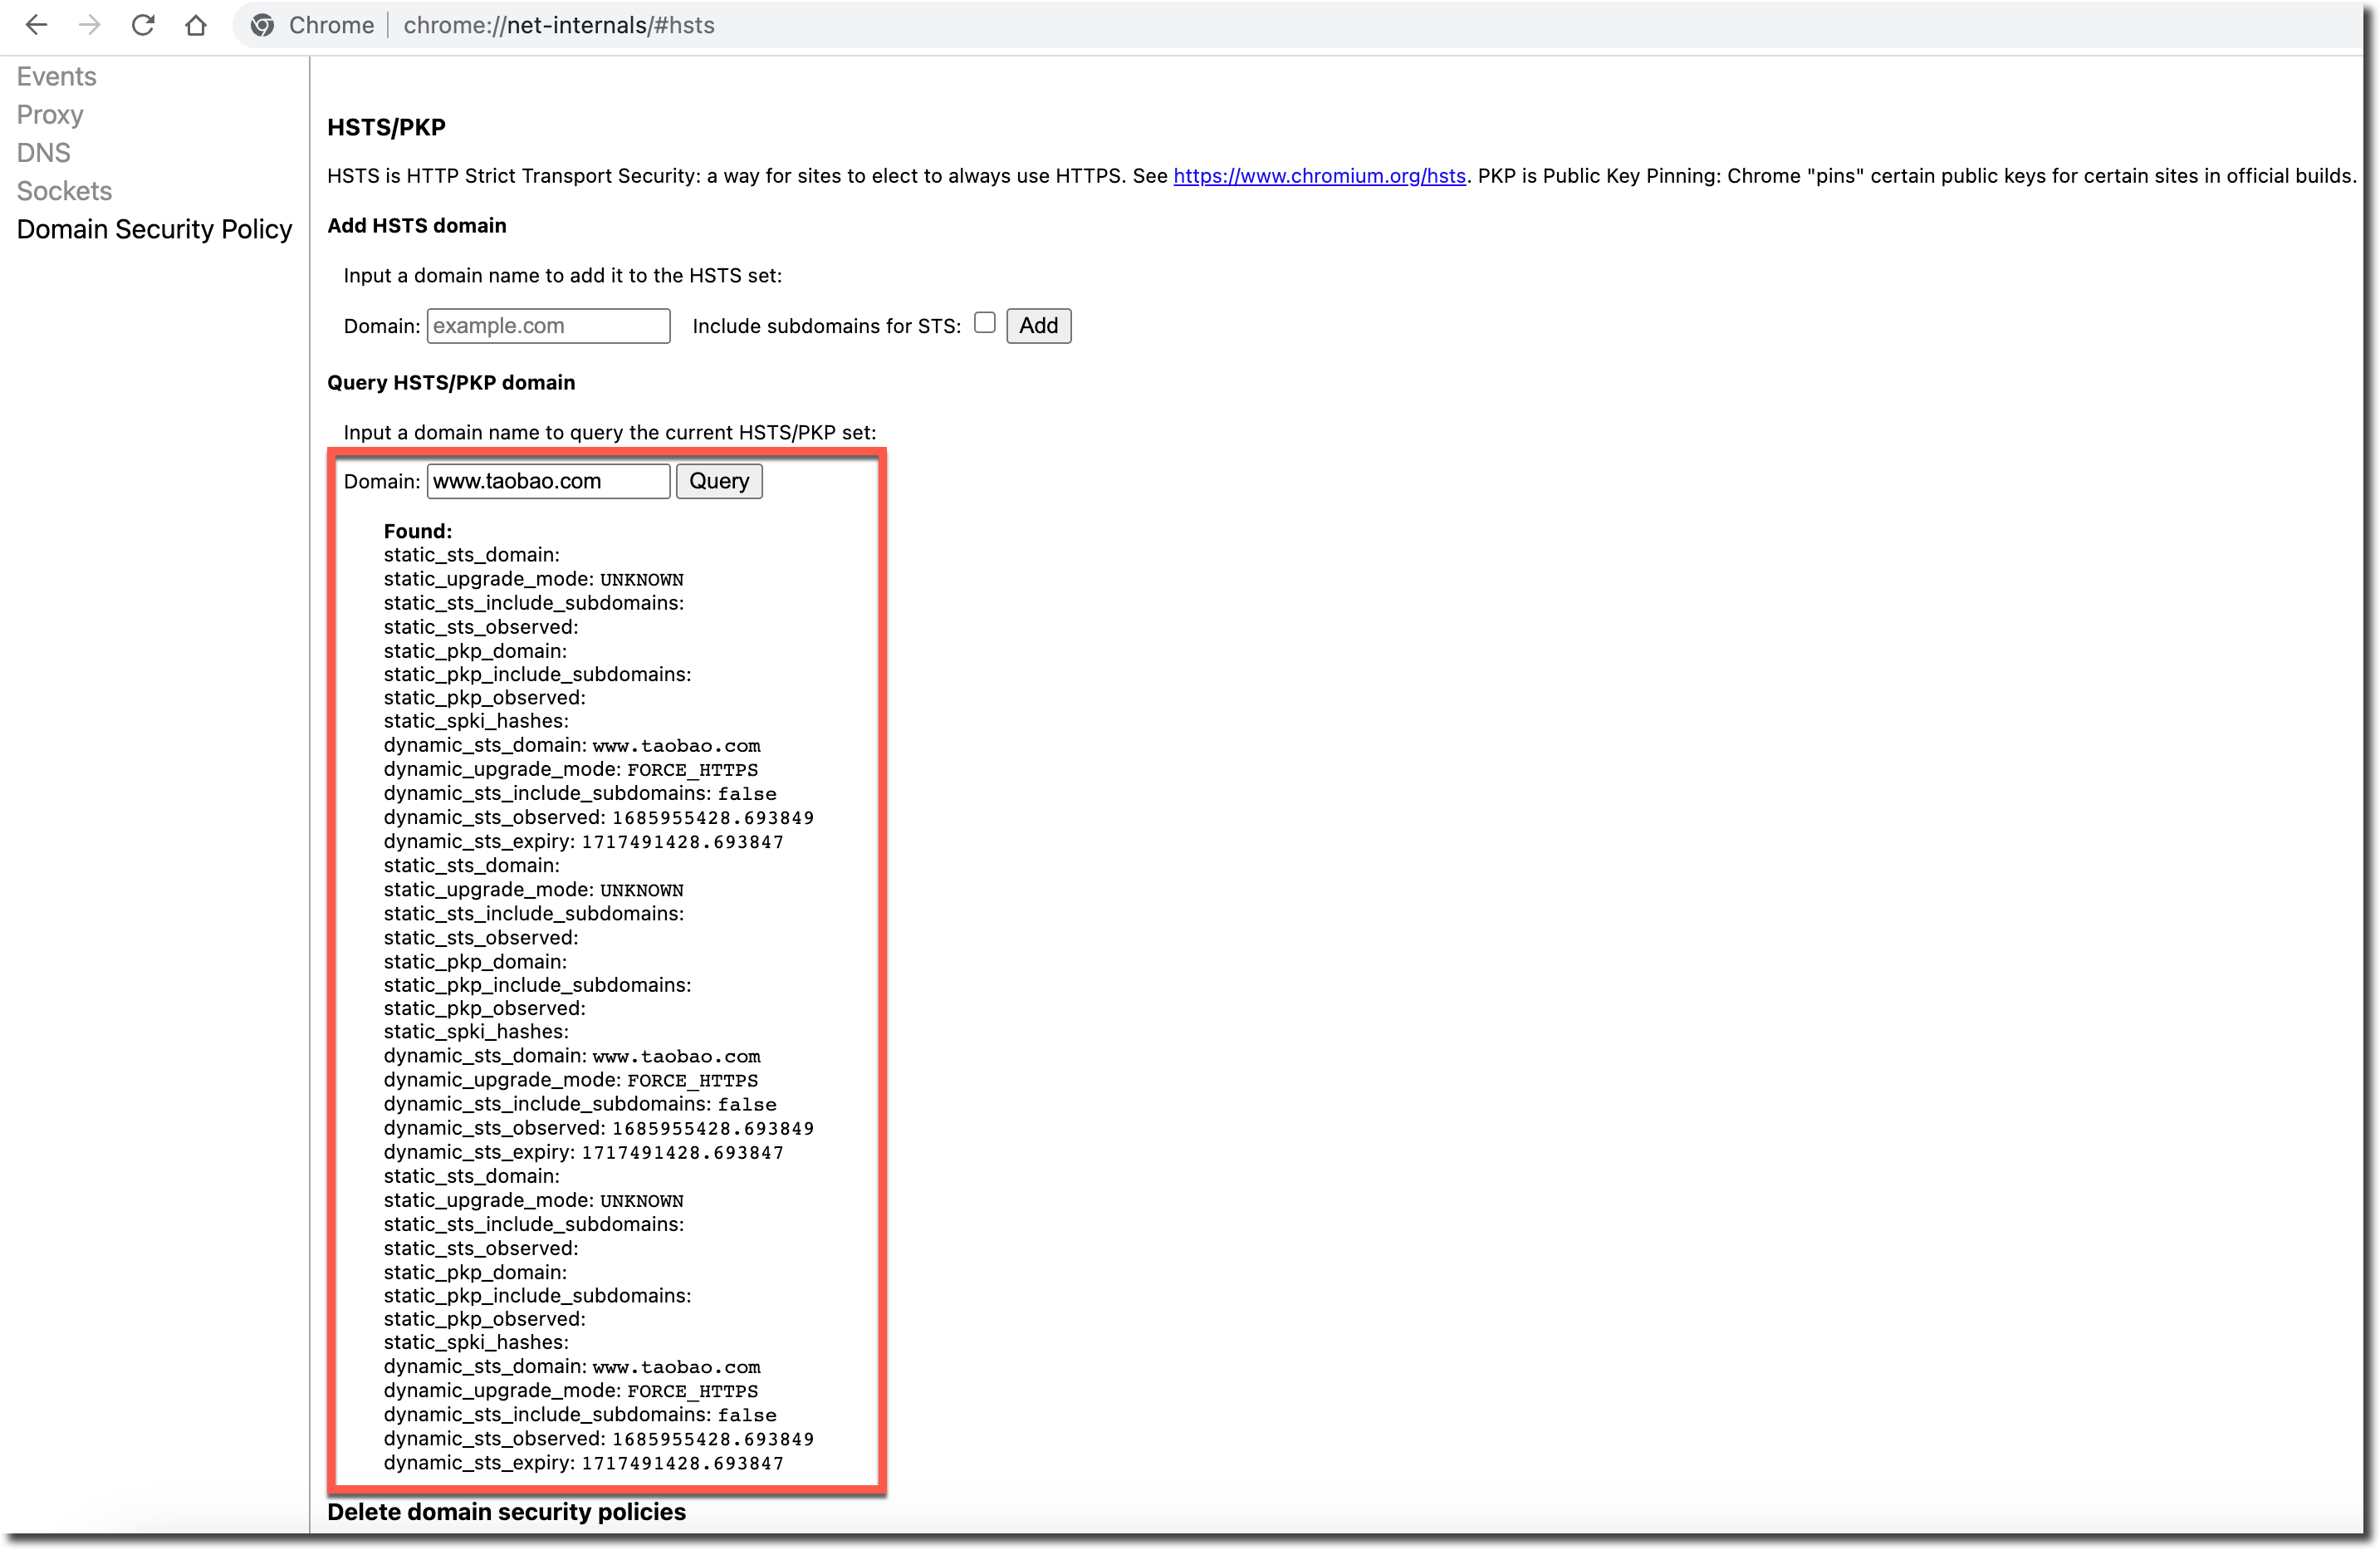Enable Include subdomains for STS checkbox

pyautogui.click(x=985, y=322)
